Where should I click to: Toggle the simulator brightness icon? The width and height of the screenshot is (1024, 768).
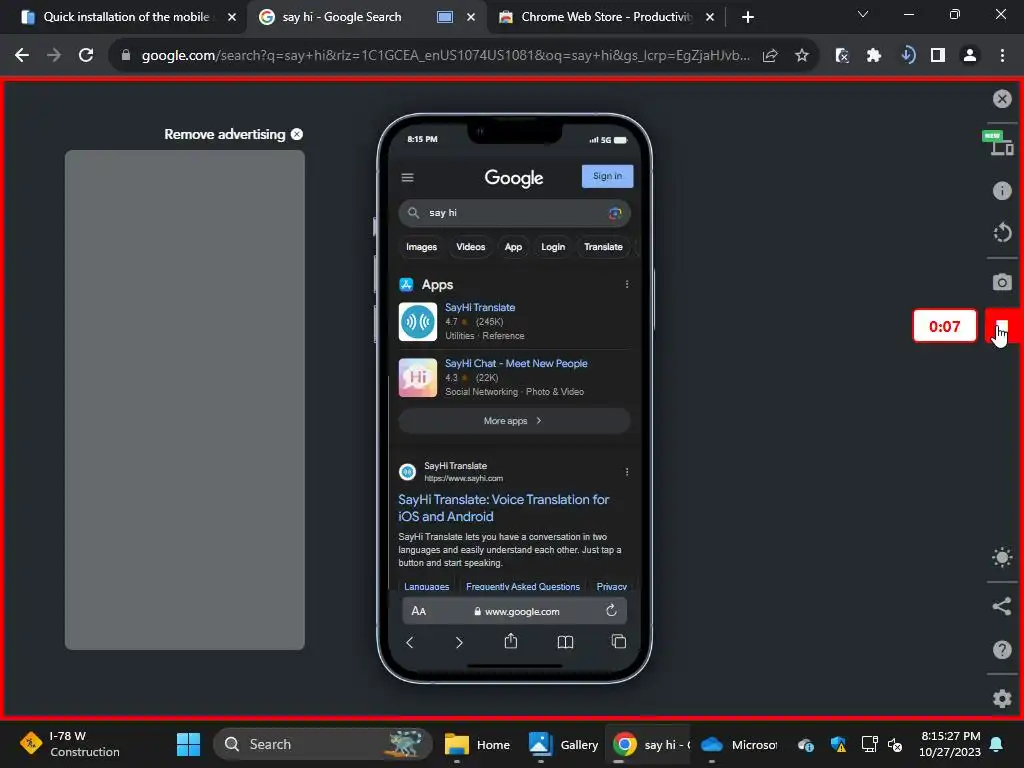tap(1002, 558)
